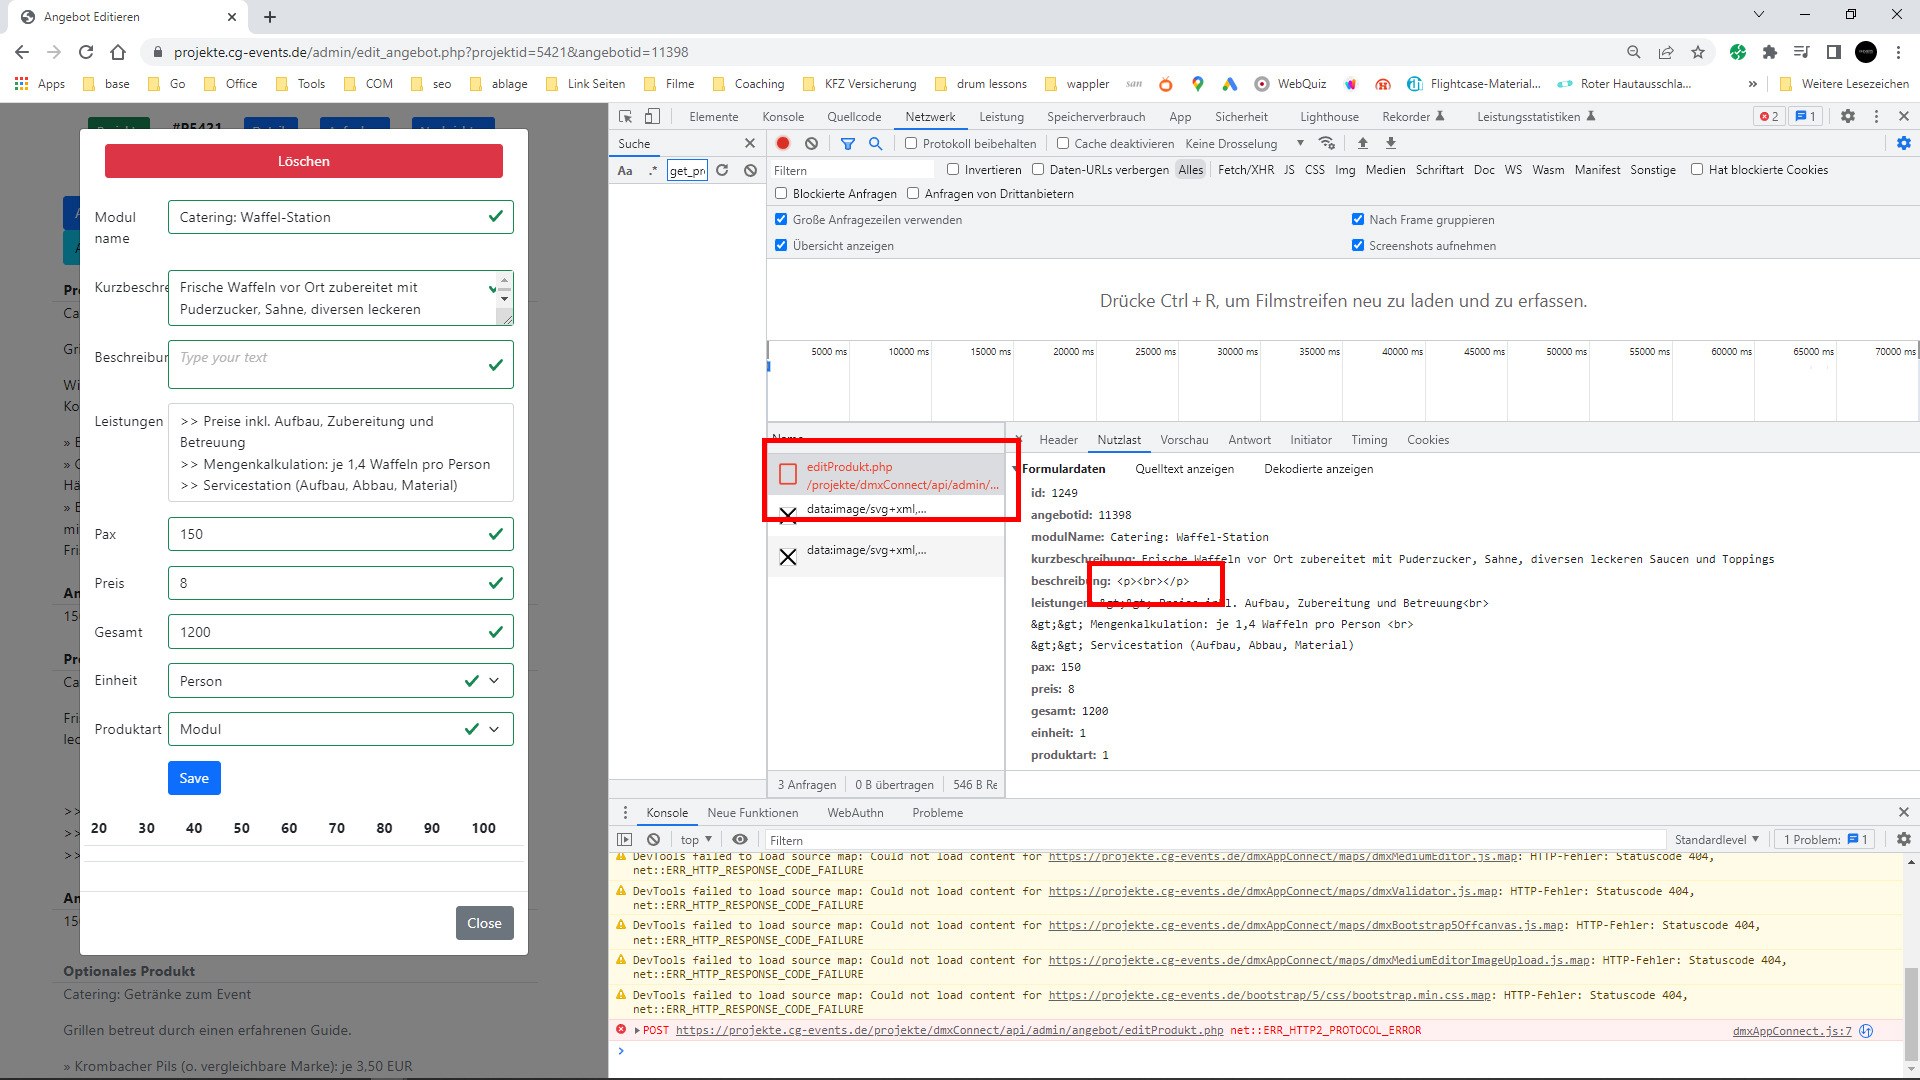1920x1080 pixels.
Task: Click the DevTools element inspector icon
Action: (626, 117)
